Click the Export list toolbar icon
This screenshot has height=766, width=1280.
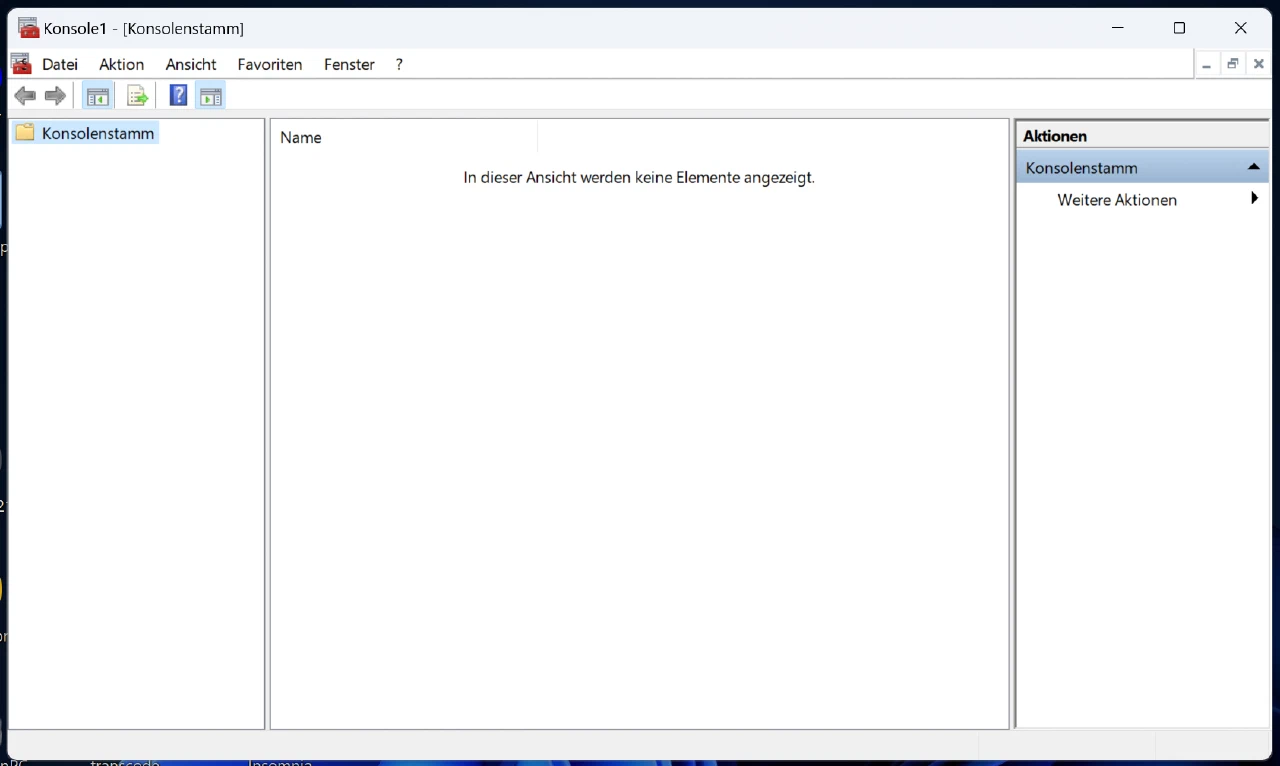click(137, 96)
